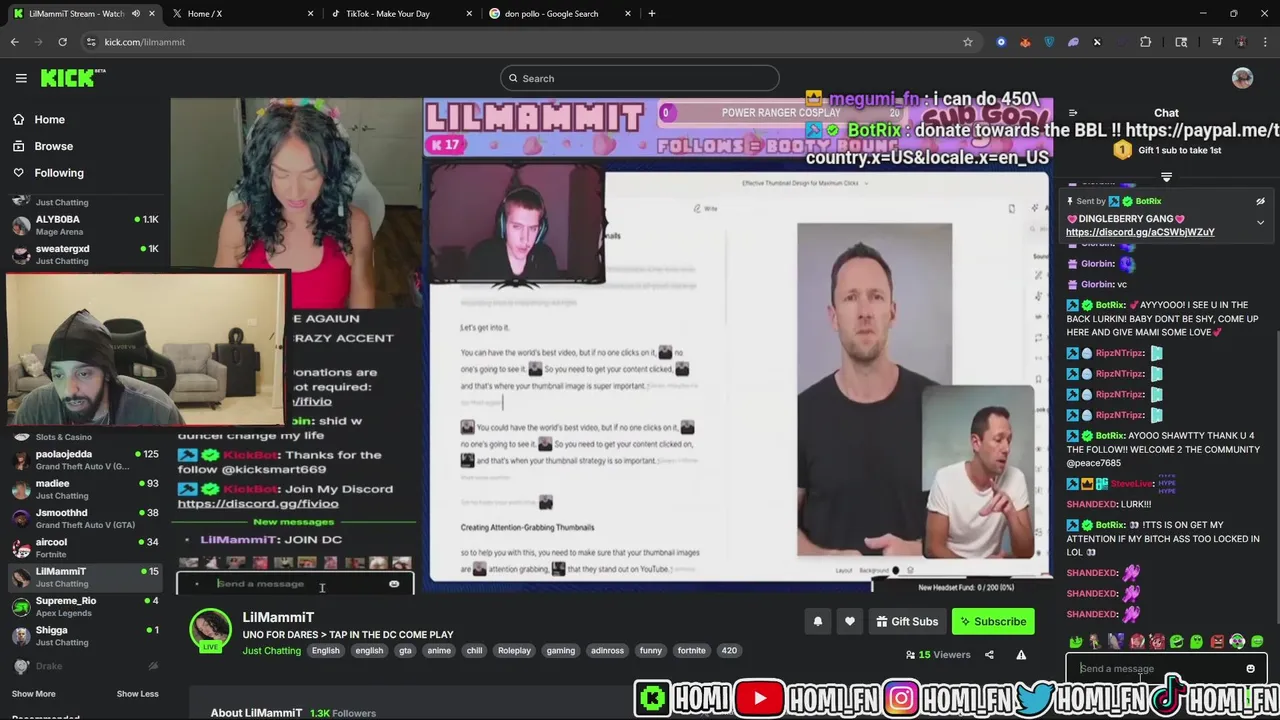The height and width of the screenshot is (720, 1280).
Task: Click the notification bell next to Gift Subs
Action: point(817,621)
